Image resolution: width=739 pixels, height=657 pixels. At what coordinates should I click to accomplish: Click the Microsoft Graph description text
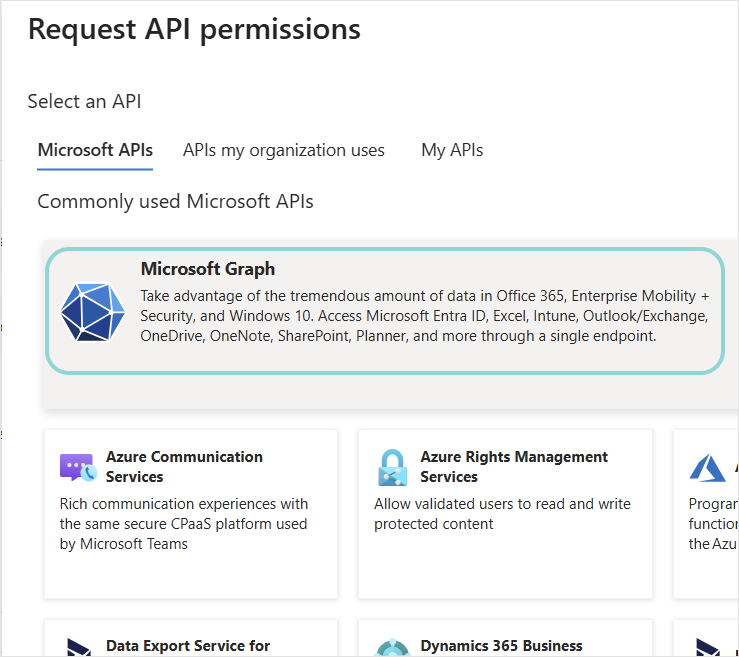click(425, 316)
